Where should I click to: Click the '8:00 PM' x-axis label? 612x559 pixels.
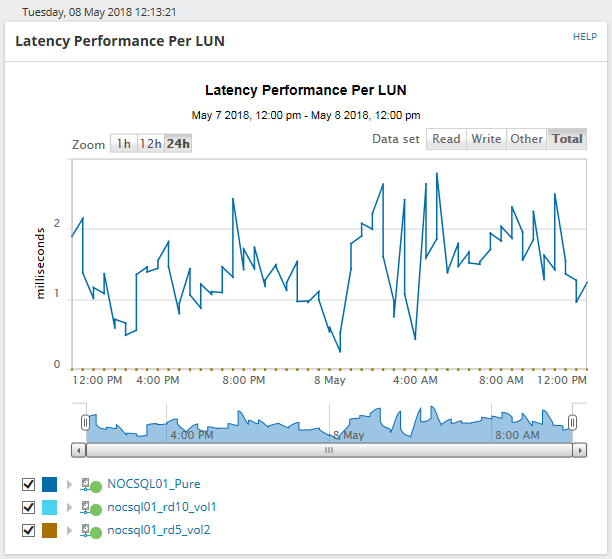point(244,380)
